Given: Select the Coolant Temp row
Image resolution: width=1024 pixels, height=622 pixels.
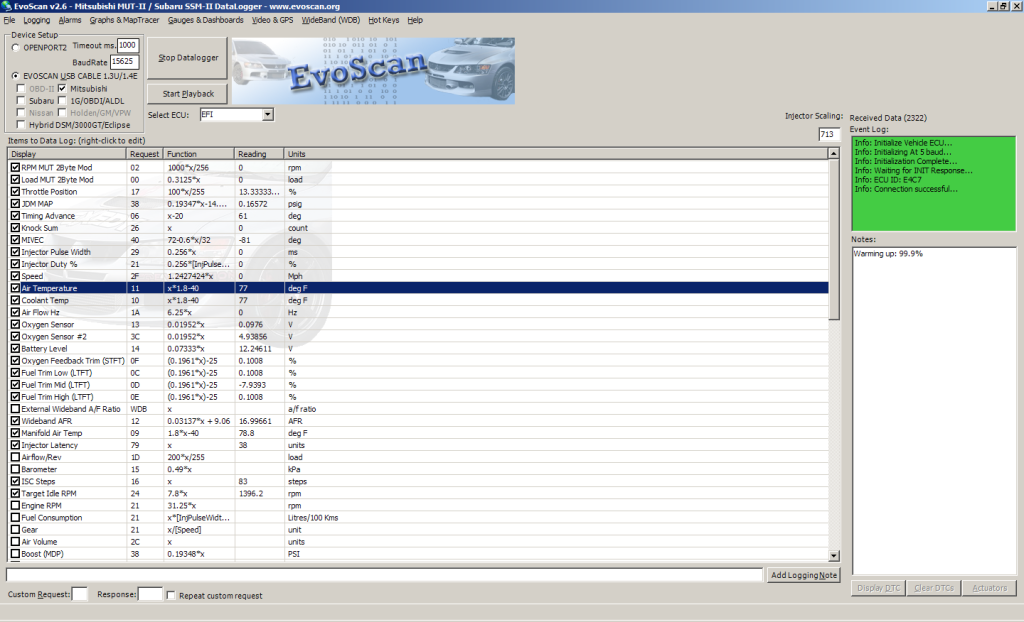Looking at the screenshot, I should (x=418, y=301).
